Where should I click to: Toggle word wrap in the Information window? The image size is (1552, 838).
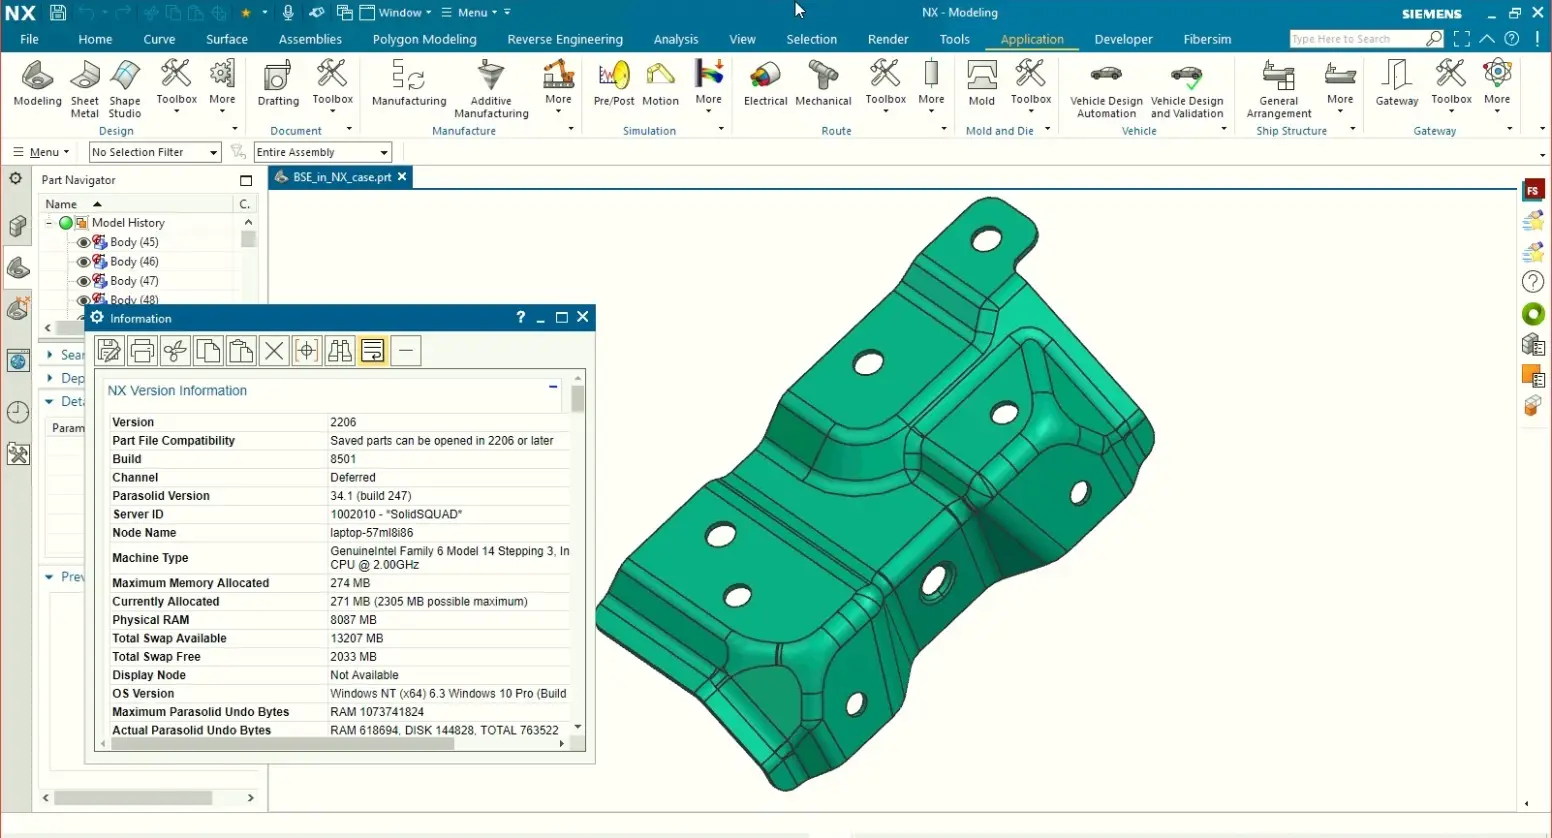point(373,351)
